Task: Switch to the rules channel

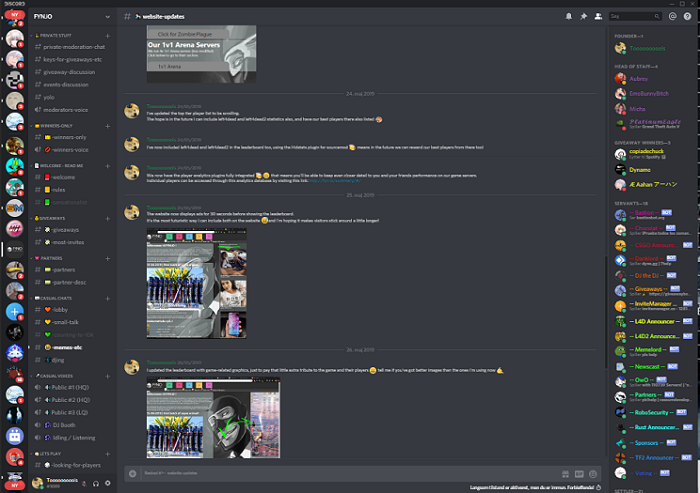Action: pos(72,190)
